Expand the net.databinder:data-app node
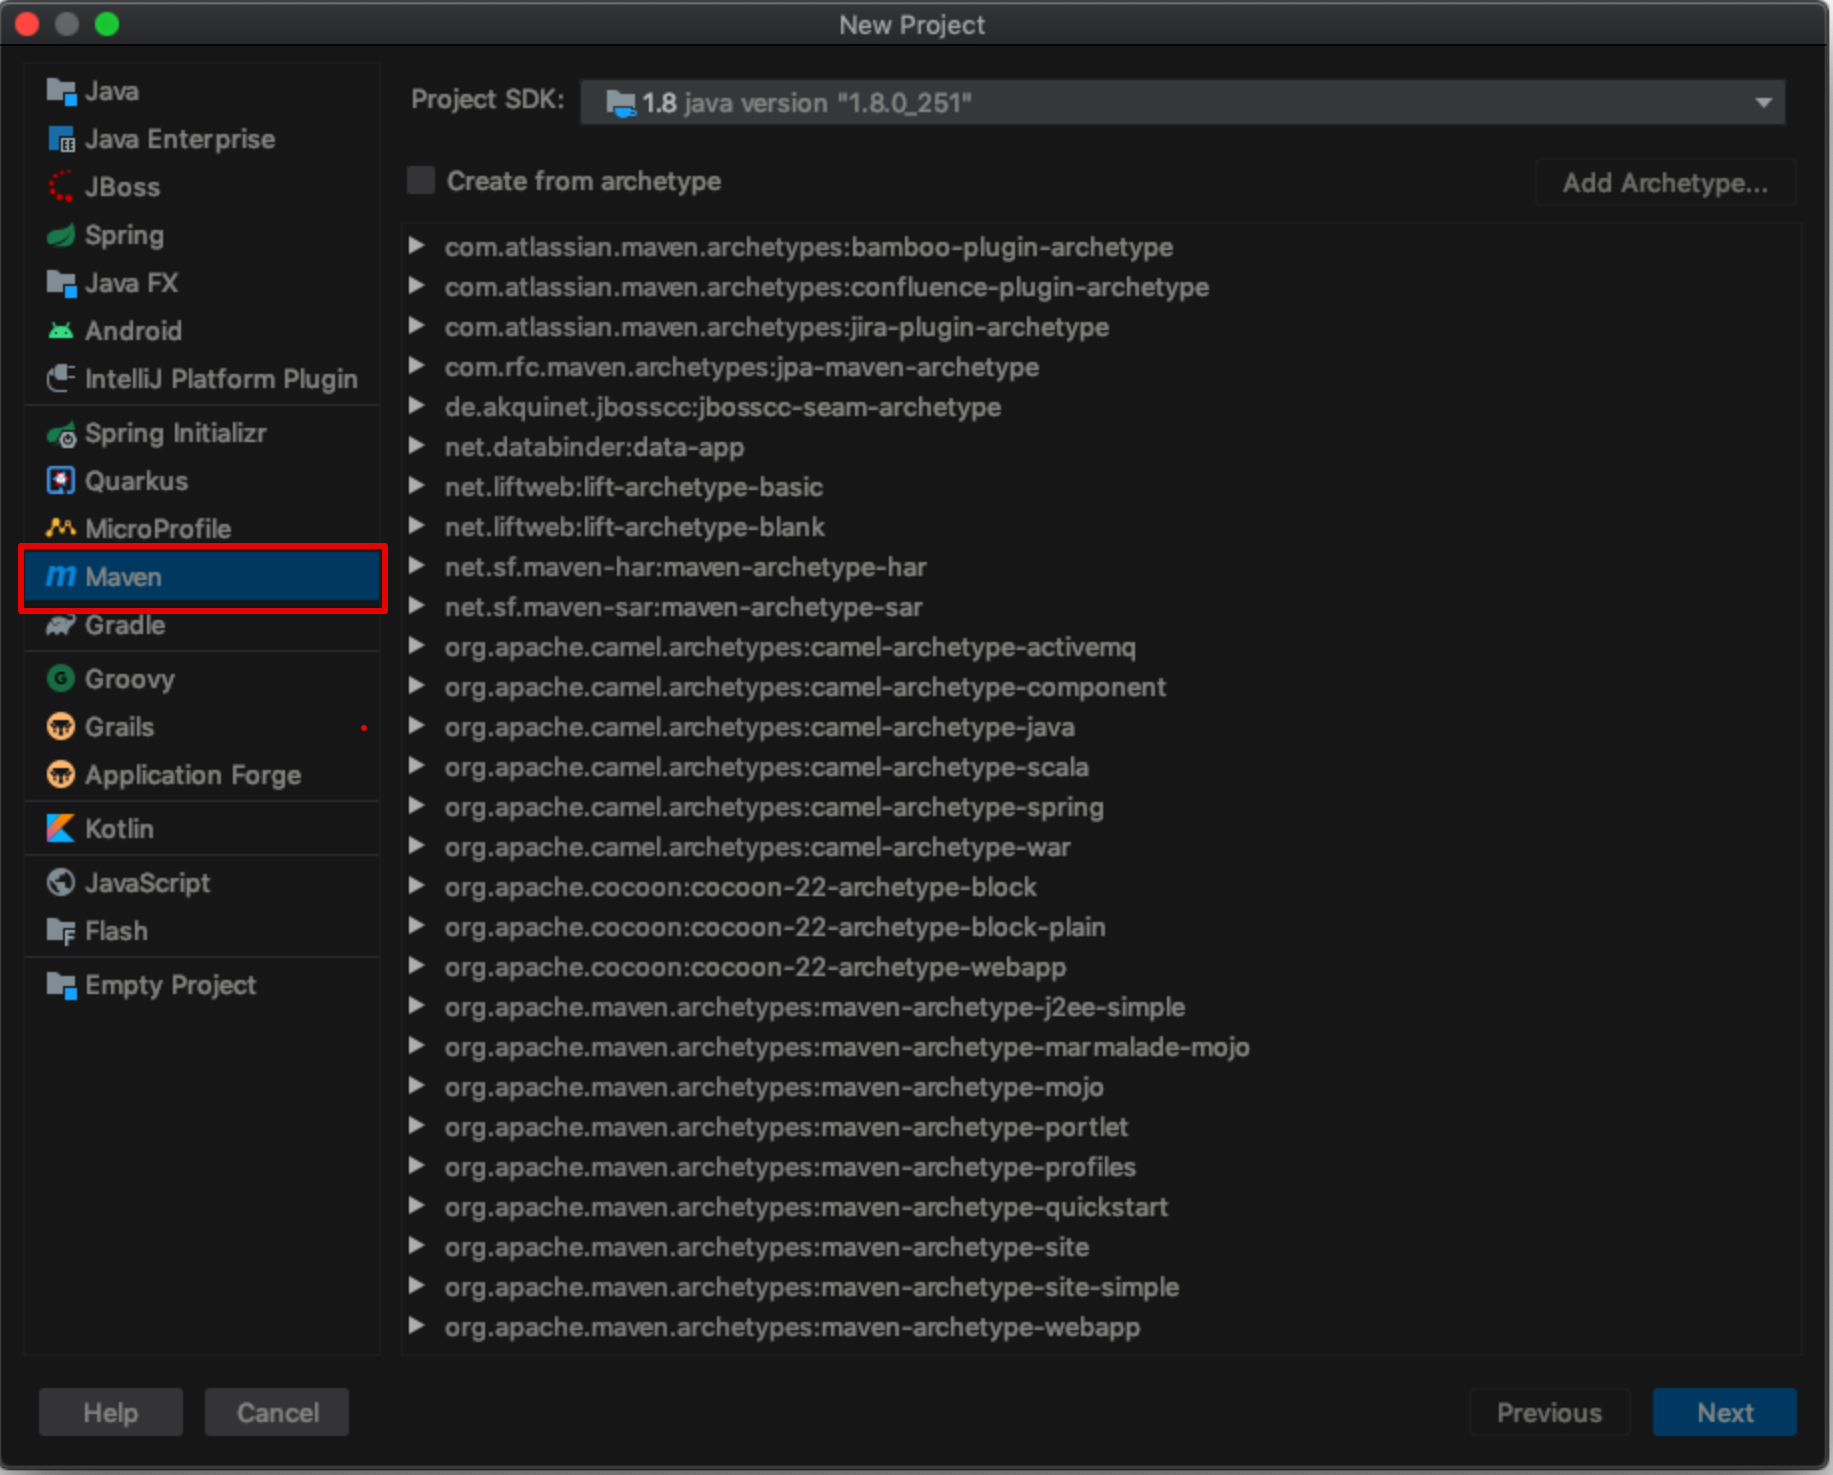Viewport: 1833px width, 1475px height. click(x=417, y=446)
